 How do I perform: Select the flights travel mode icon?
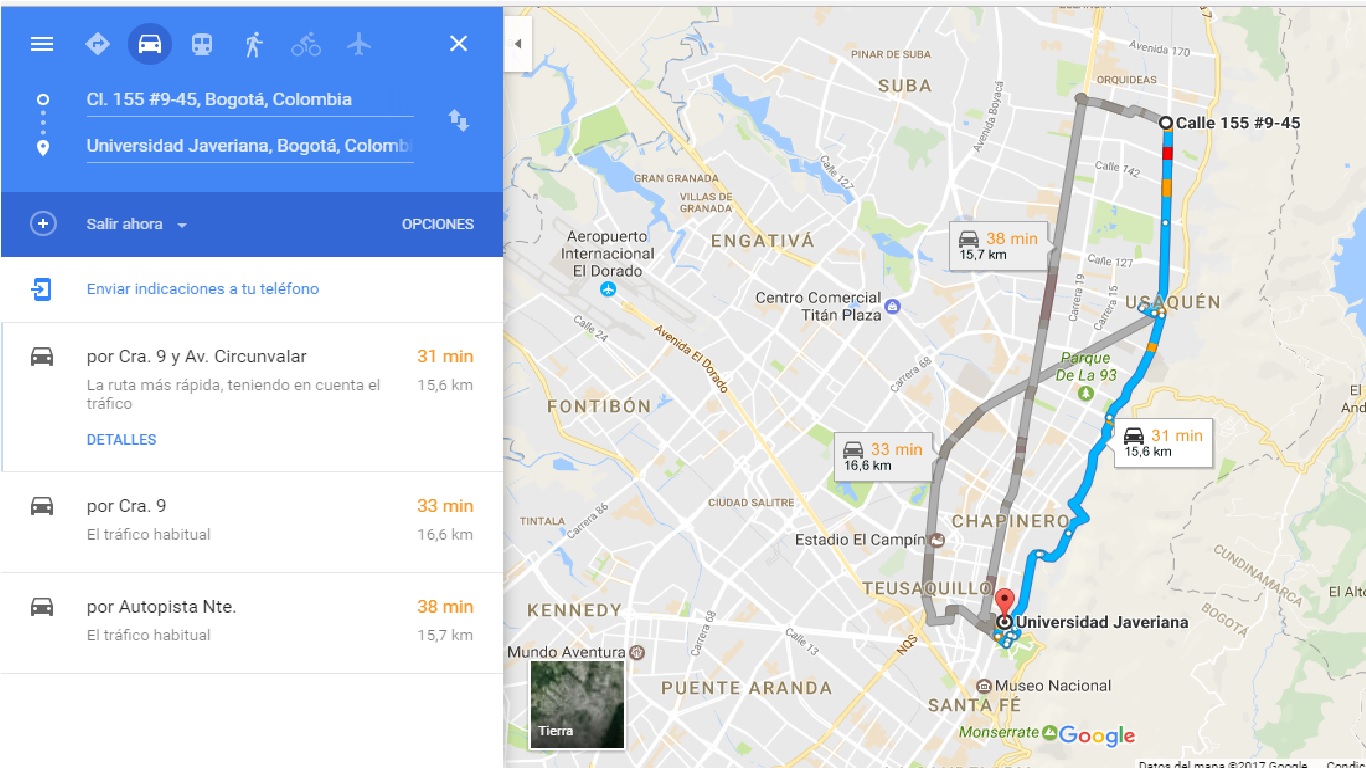(359, 44)
